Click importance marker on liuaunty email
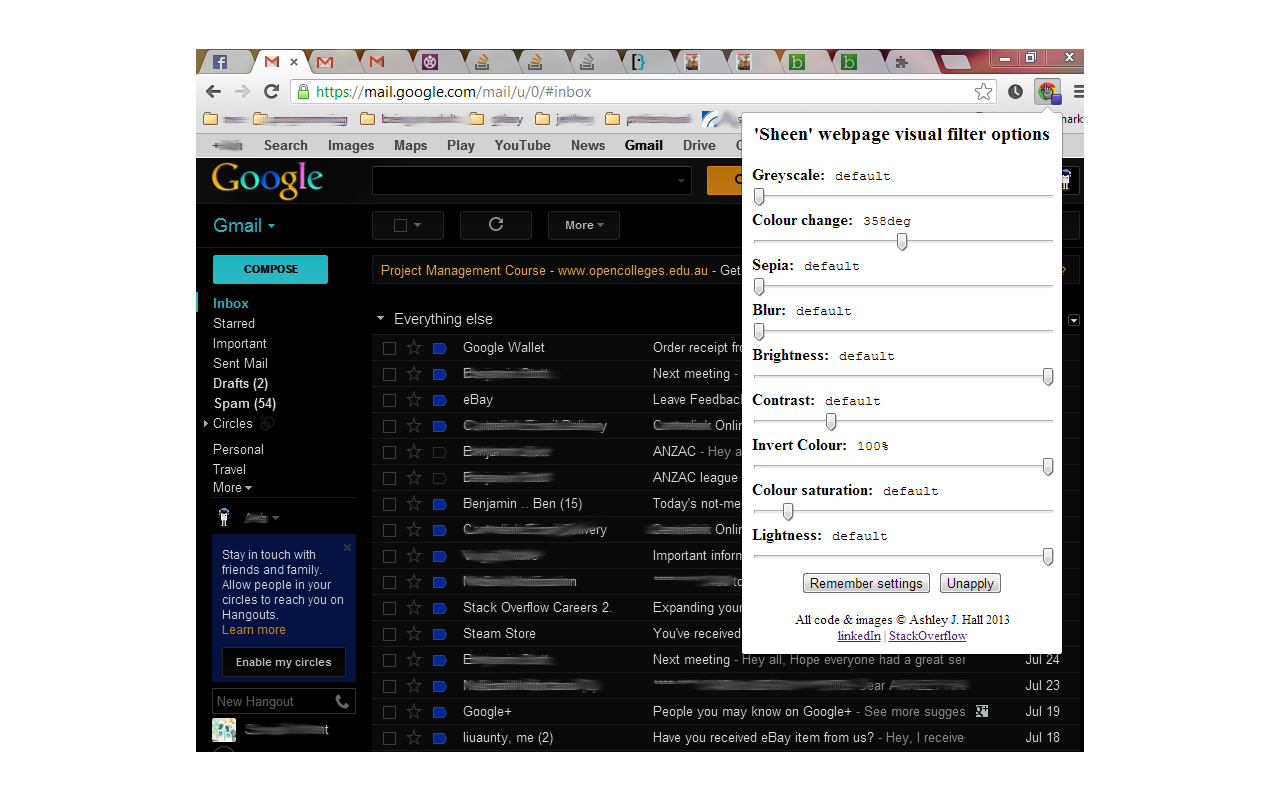1280x800 pixels. [439, 738]
